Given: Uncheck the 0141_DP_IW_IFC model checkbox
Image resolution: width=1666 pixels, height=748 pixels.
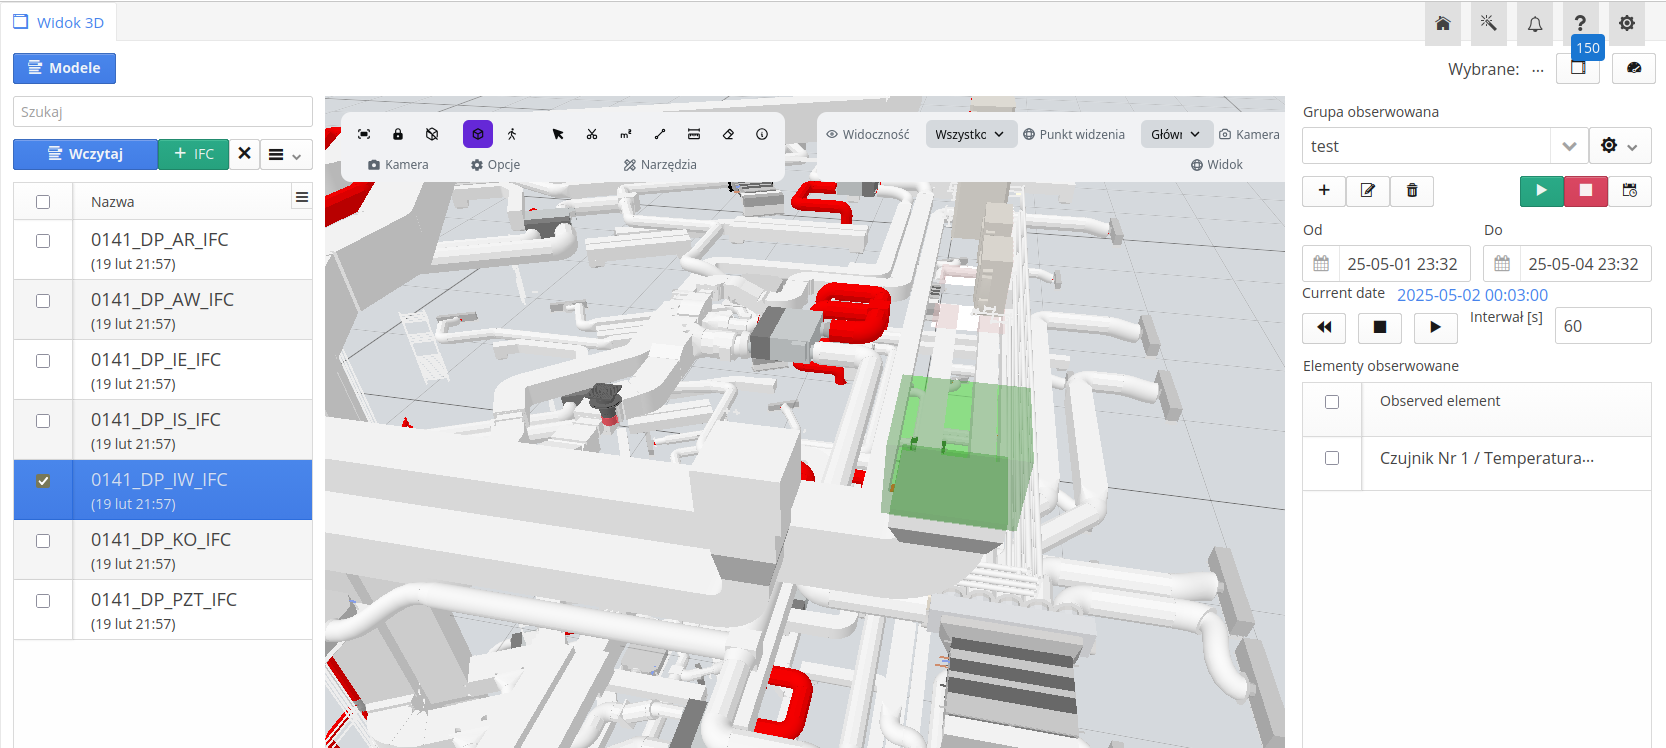Looking at the screenshot, I should pyautogui.click(x=43, y=481).
